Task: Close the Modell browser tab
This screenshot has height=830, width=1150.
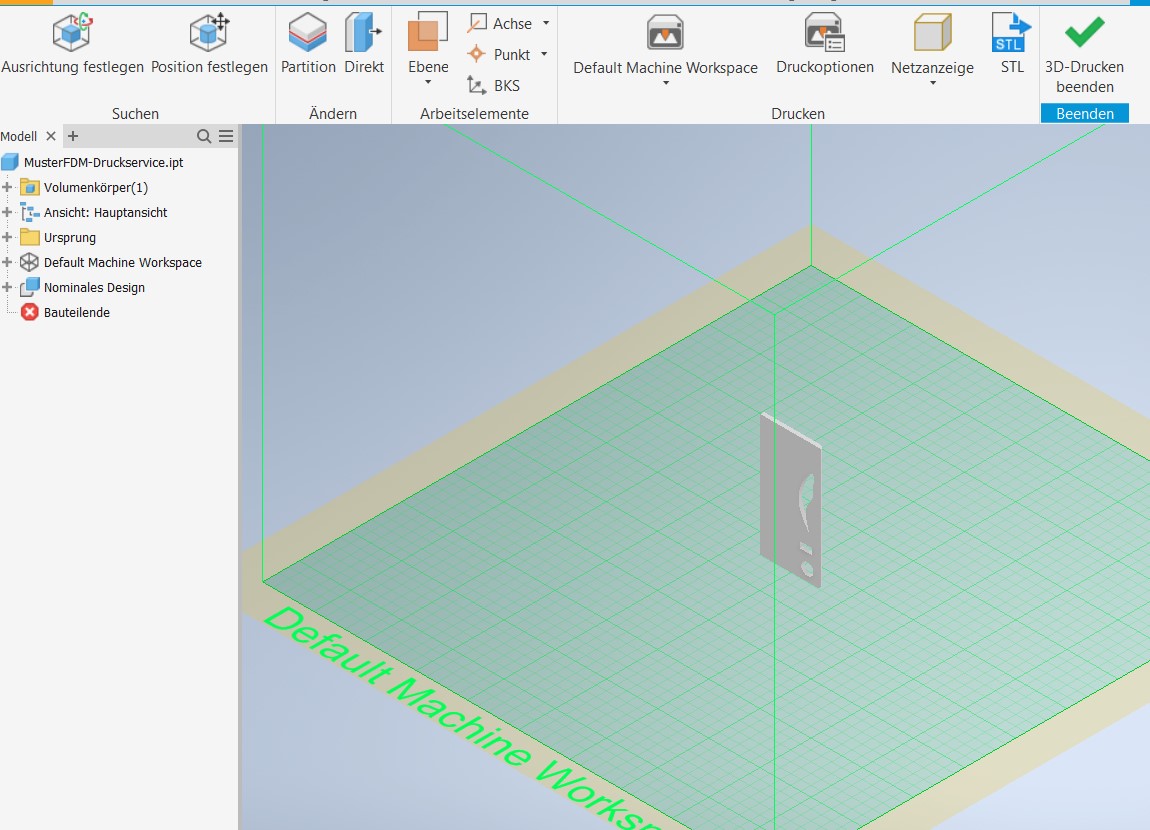Action: (51, 136)
